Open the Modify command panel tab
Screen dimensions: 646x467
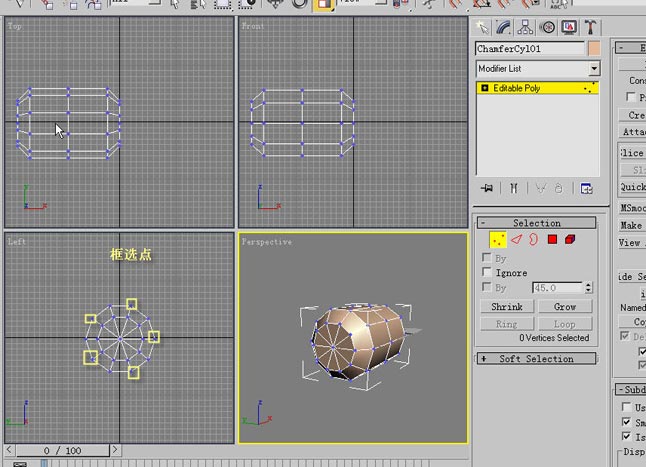click(503, 28)
